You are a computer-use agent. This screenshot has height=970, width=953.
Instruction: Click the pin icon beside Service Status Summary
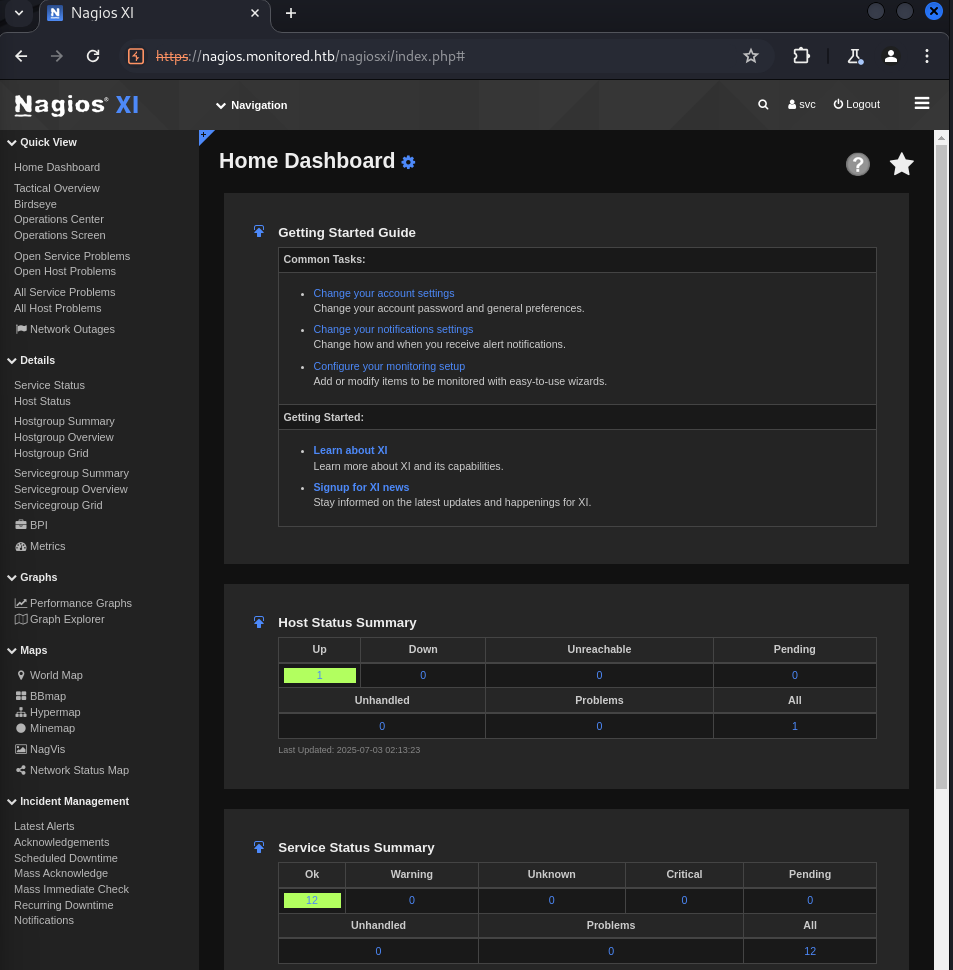point(259,847)
